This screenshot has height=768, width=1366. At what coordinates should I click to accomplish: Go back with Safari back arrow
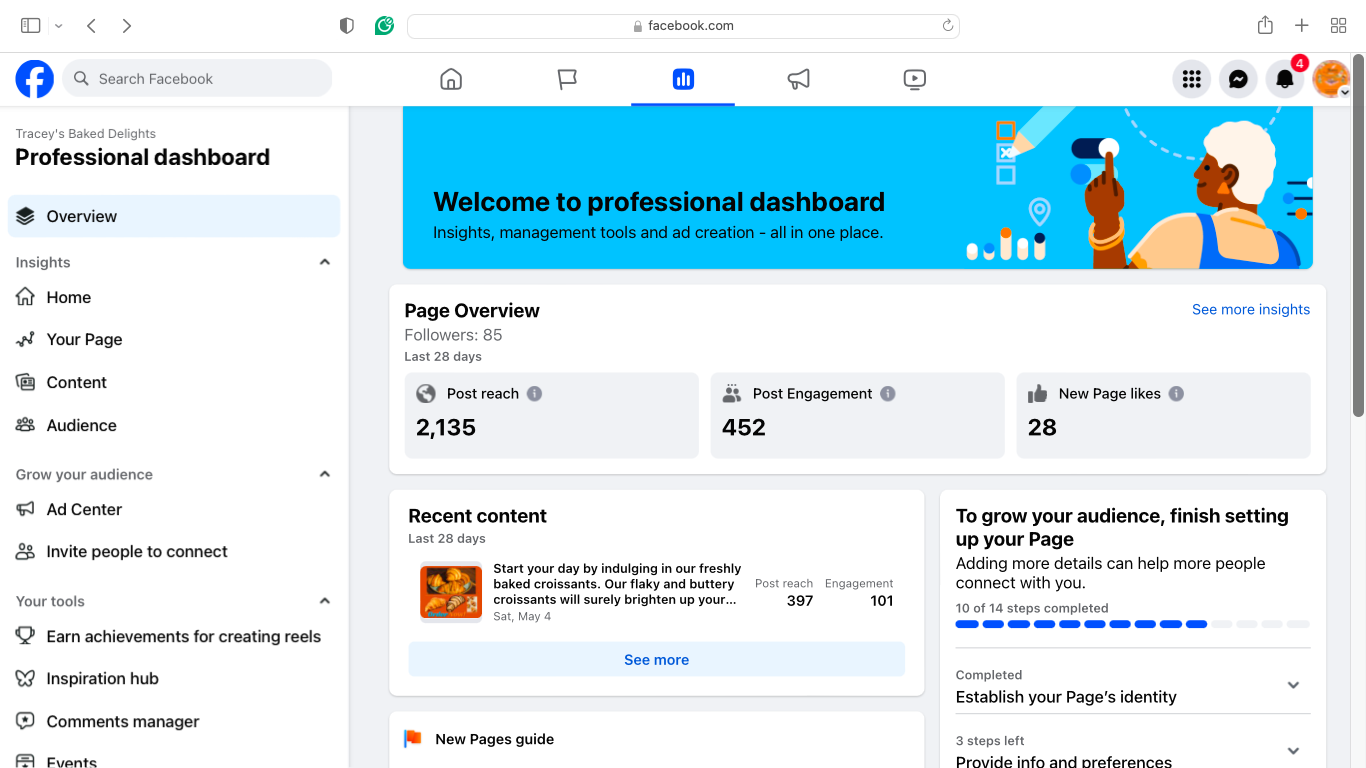(91, 26)
